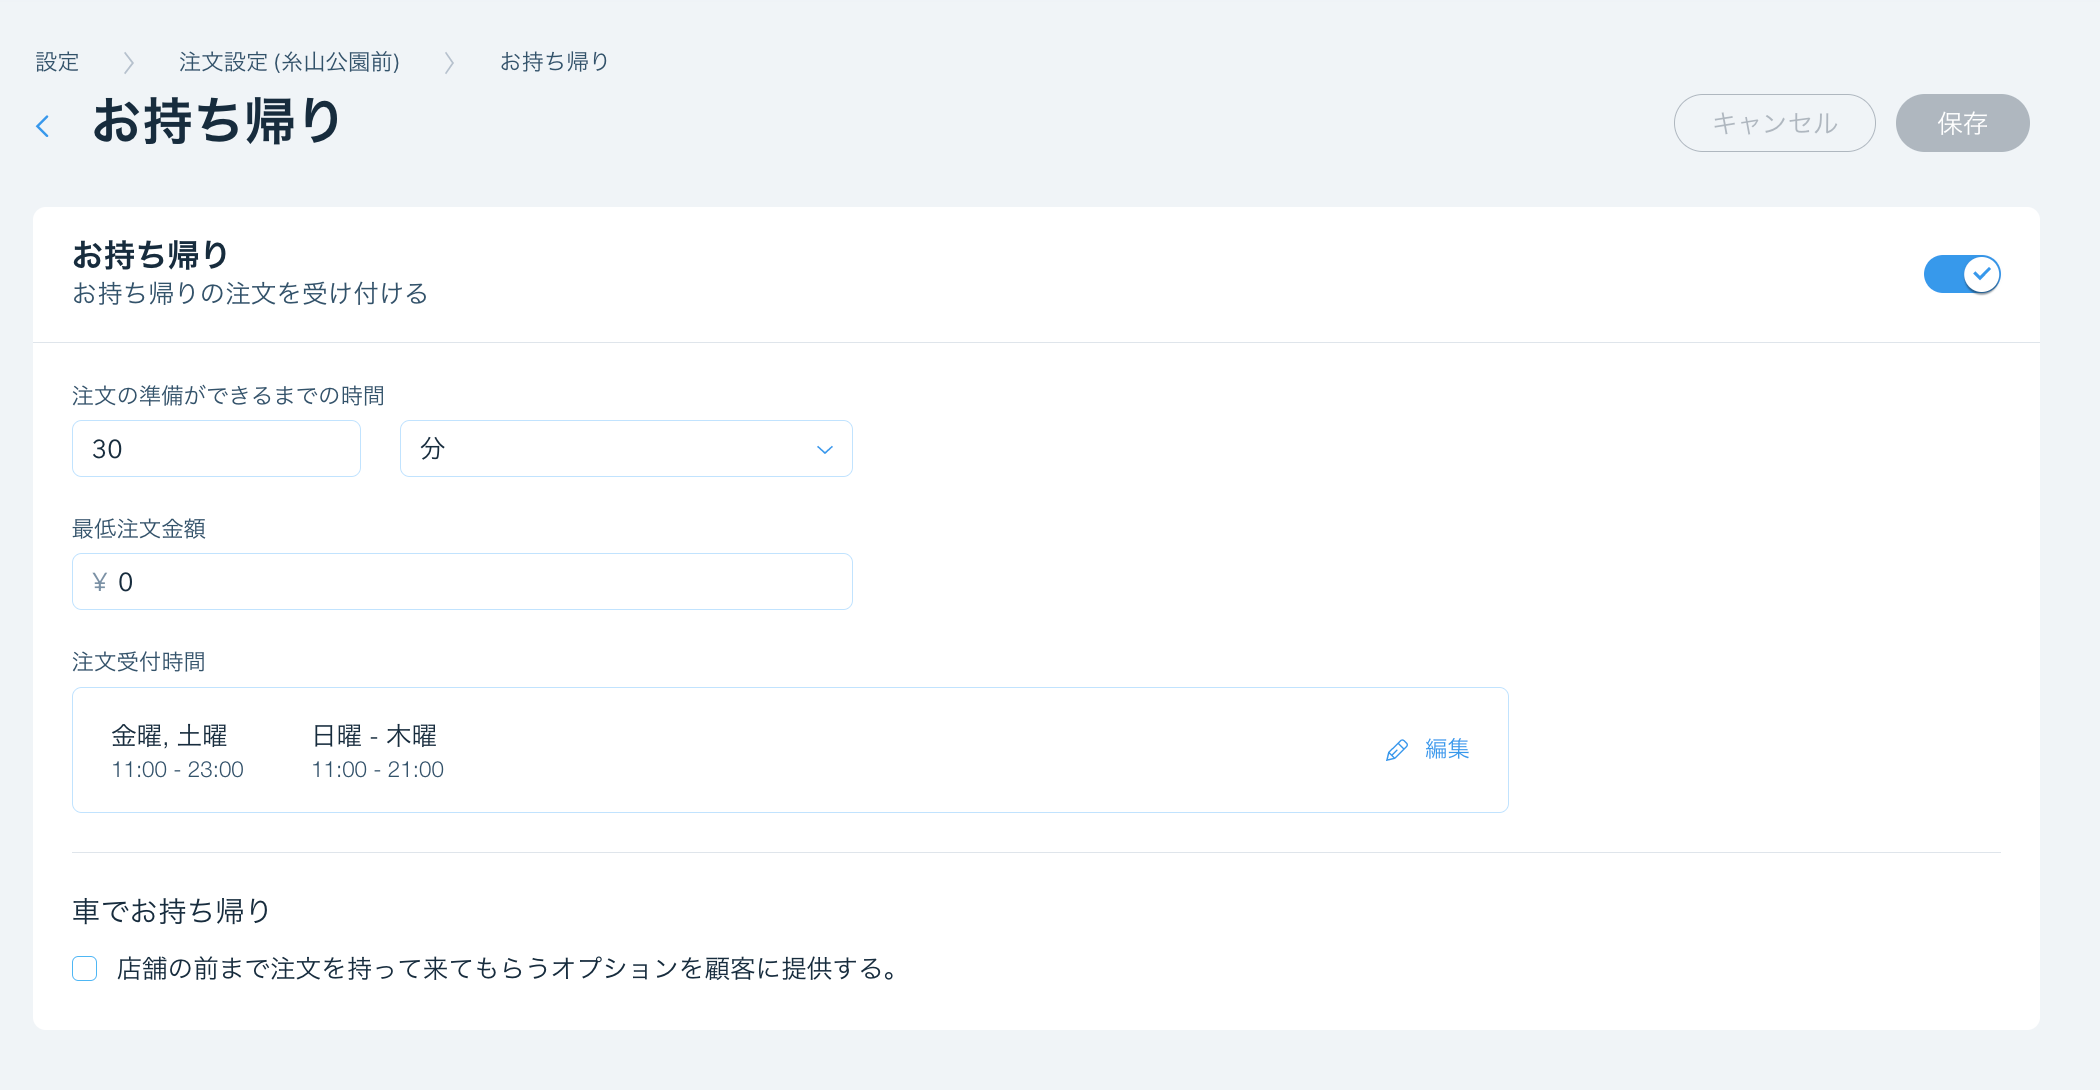2100x1090 pixels.
Task: Enable the 車でお持ち帰り curbside pickup checkbox
Action: (x=85, y=968)
